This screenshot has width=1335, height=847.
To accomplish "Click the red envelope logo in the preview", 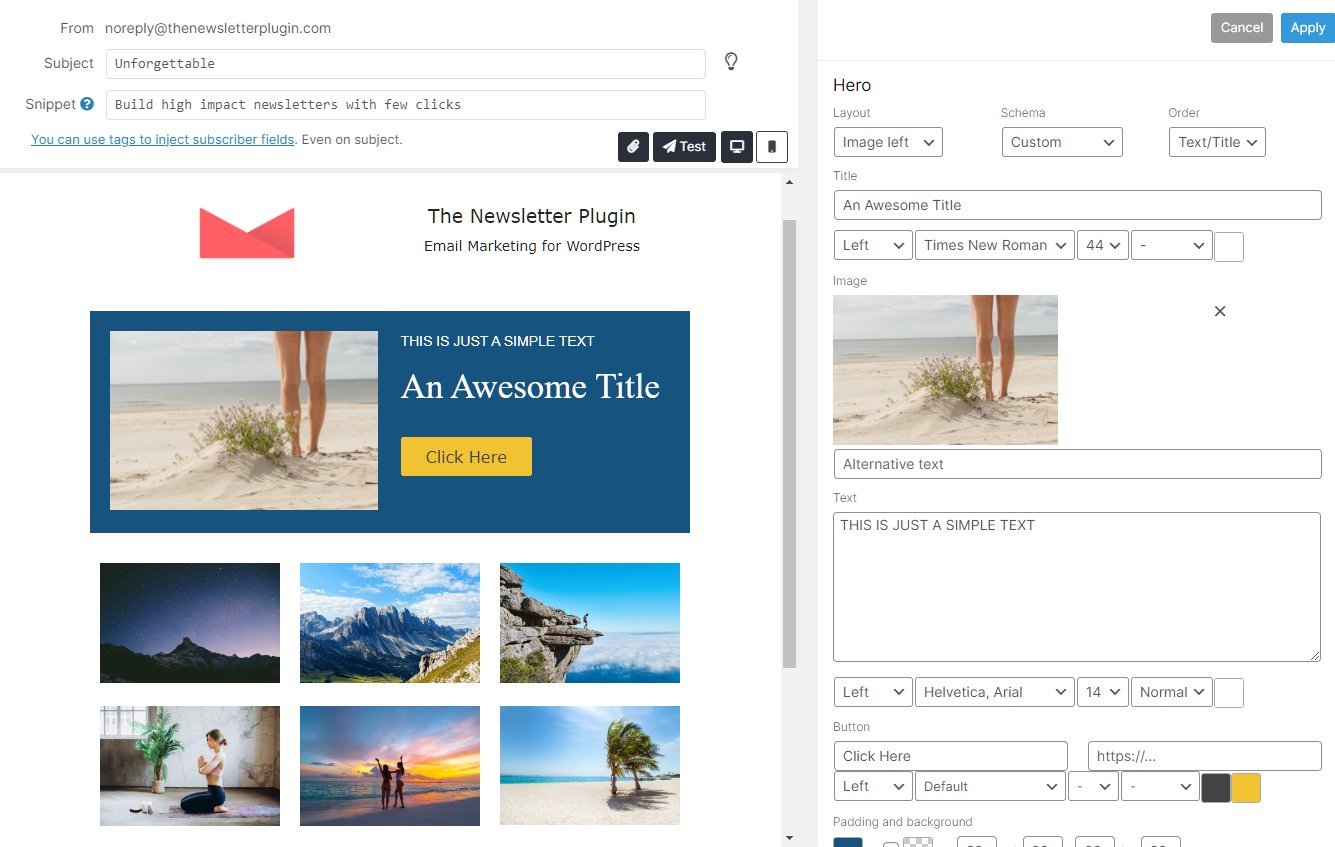I will pyautogui.click(x=247, y=233).
